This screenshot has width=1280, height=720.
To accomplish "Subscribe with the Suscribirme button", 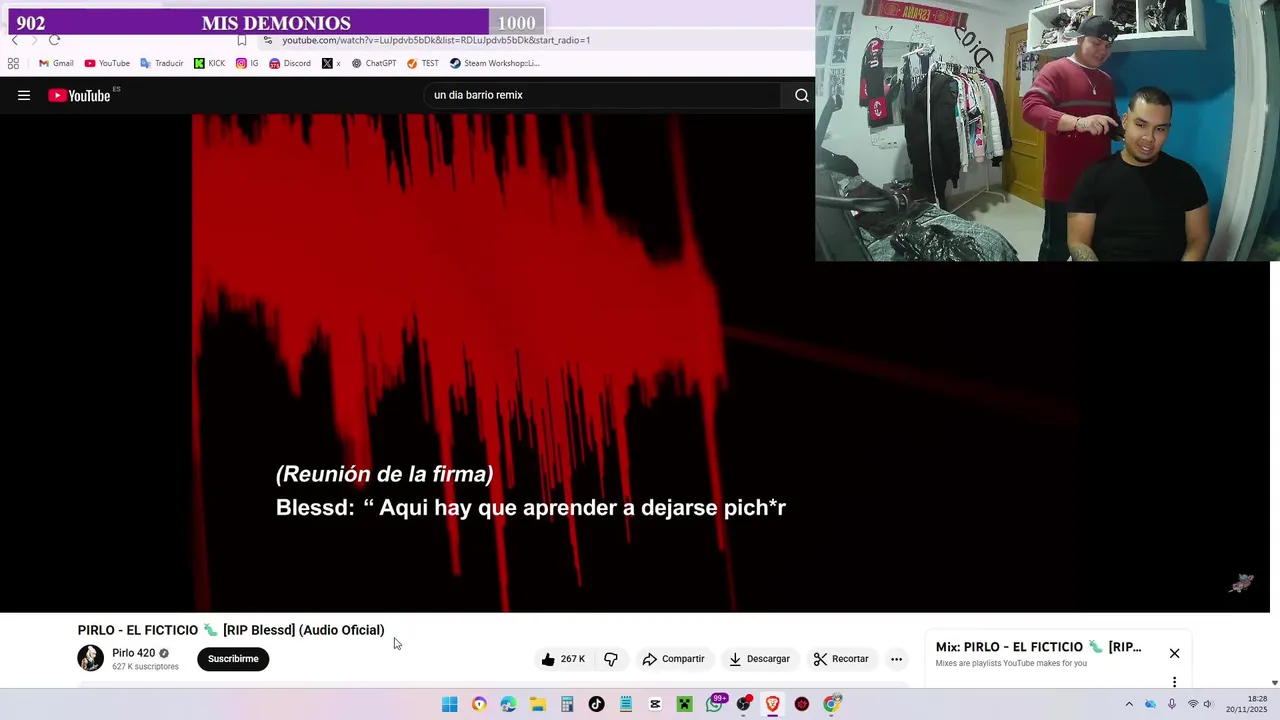I will pyautogui.click(x=233, y=659).
